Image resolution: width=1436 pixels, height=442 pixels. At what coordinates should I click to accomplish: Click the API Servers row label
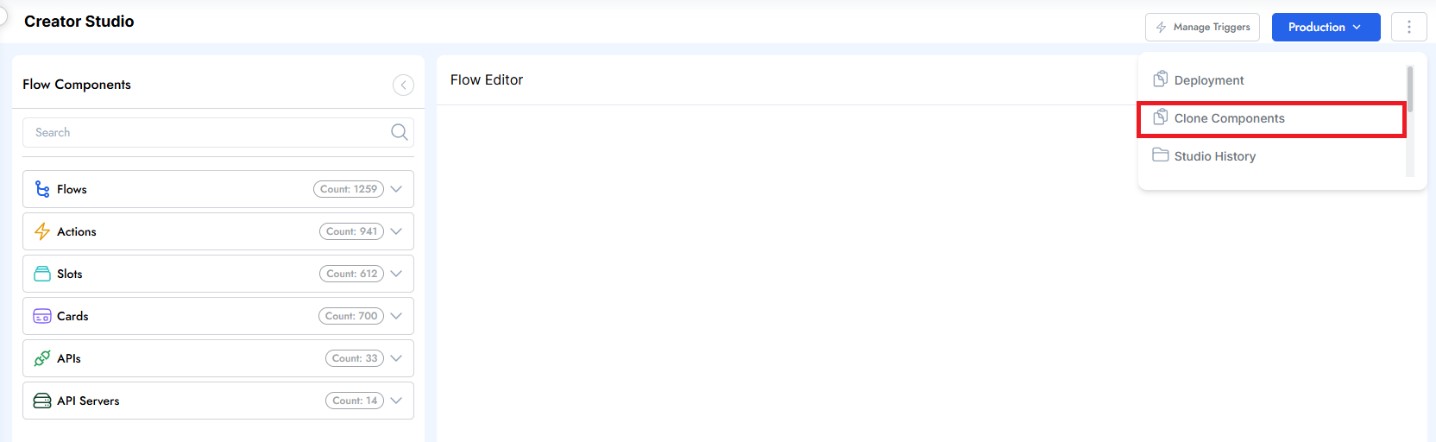(x=88, y=401)
